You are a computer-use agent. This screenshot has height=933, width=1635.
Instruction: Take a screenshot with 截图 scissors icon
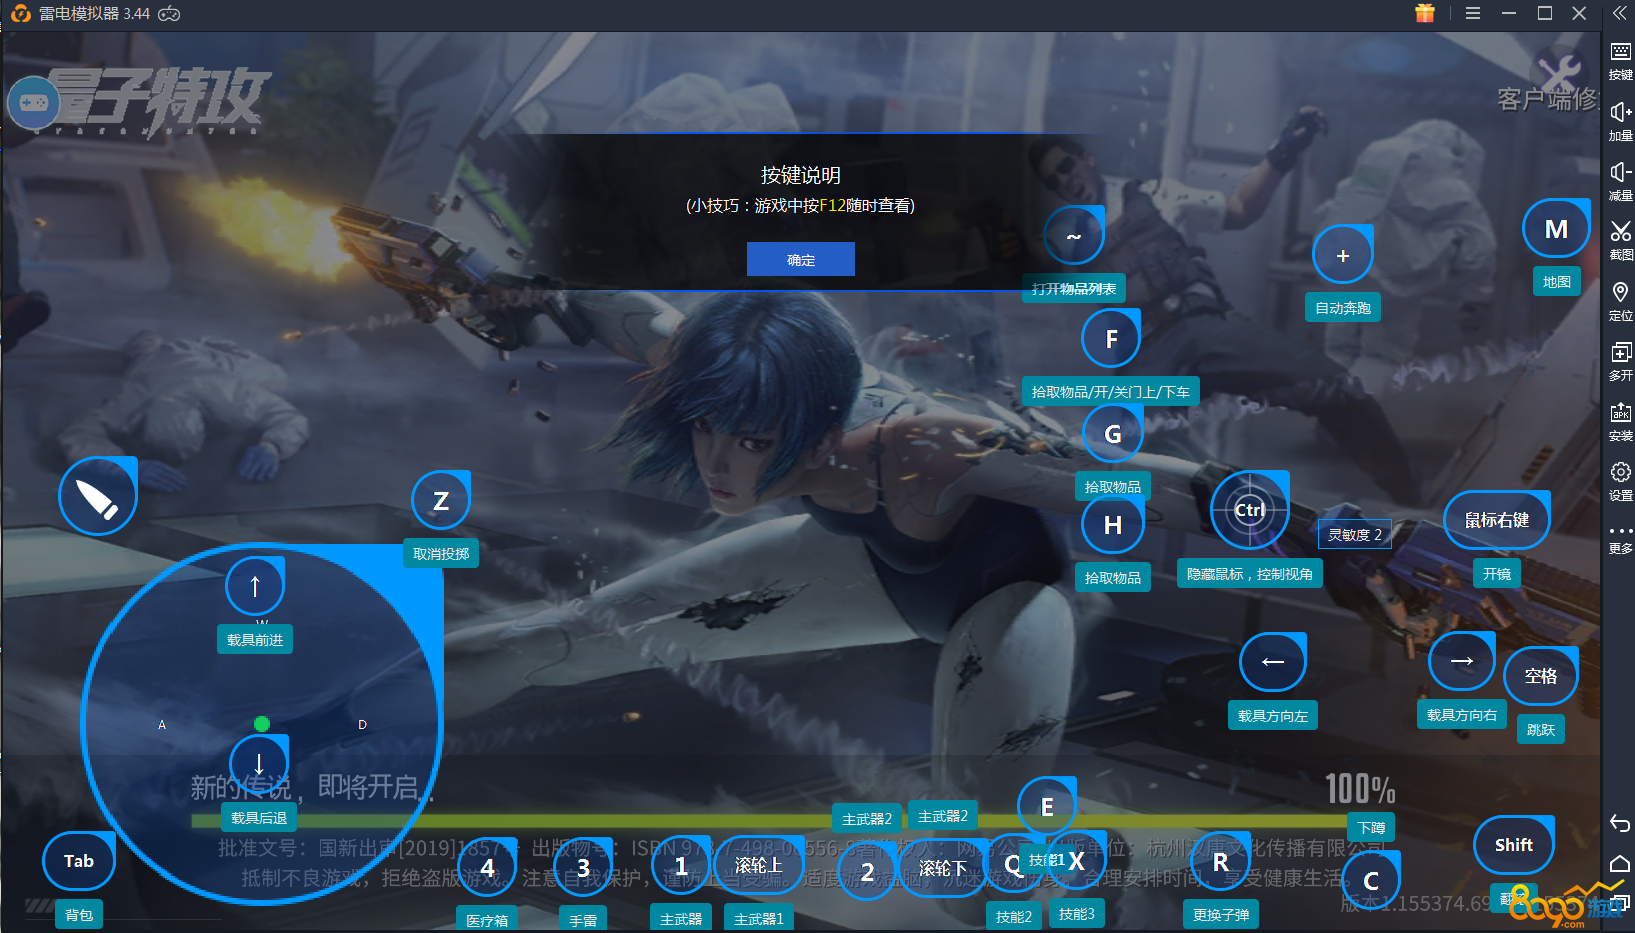coord(1620,240)
